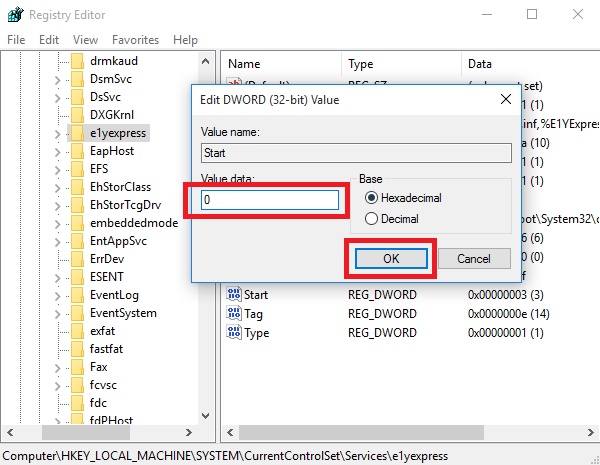Expand the EapHost tree node
Screen dimensions: 600x465
click(57, 152)
